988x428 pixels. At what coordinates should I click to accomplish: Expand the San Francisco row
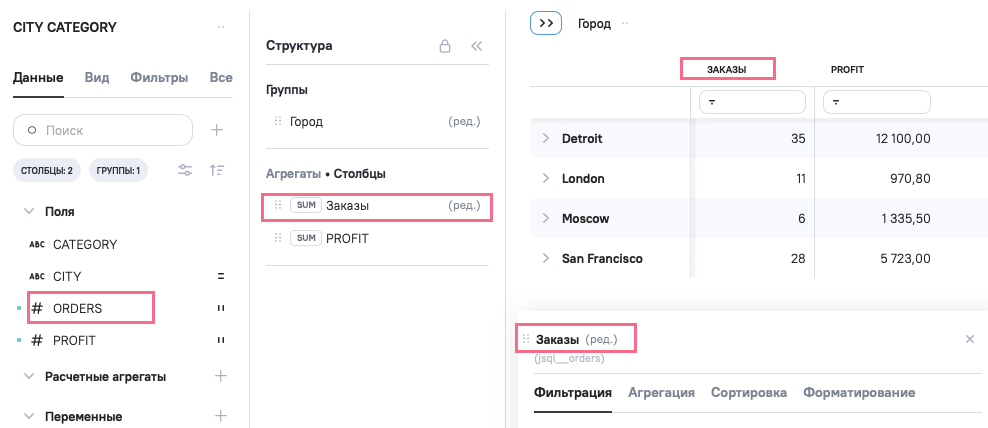(546, 258)
